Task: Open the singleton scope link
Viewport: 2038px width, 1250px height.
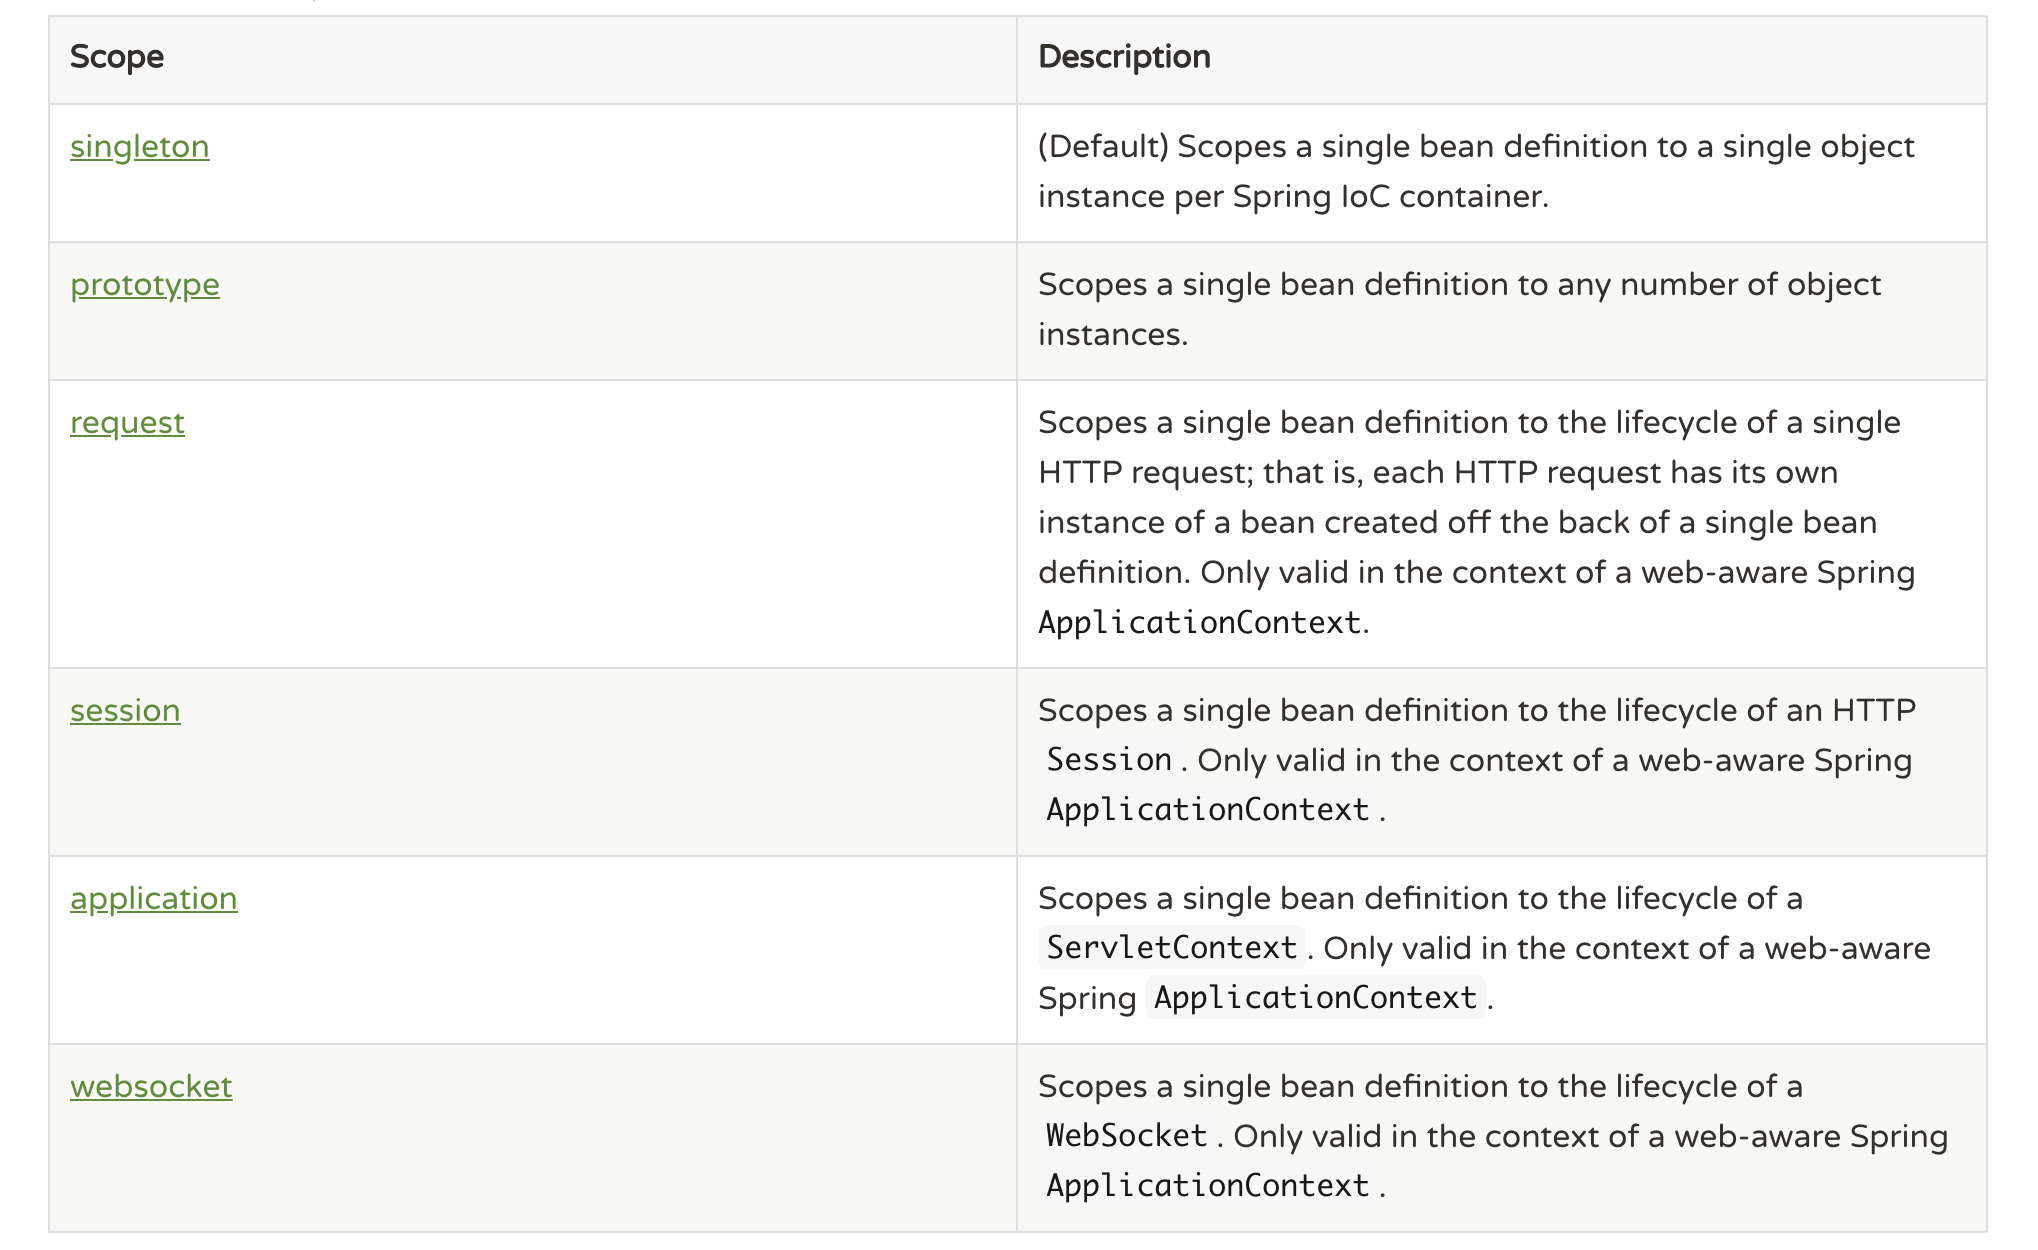Action: coord(140,147)
